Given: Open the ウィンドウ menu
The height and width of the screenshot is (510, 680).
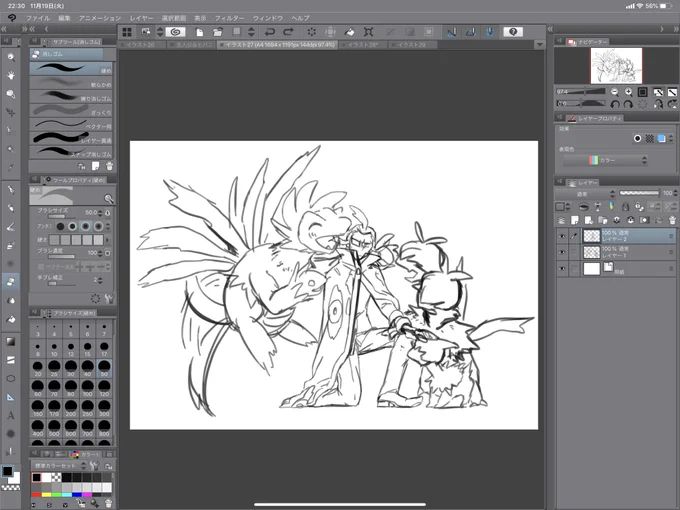Looking at the screenshot, I should tap(268, 18).
